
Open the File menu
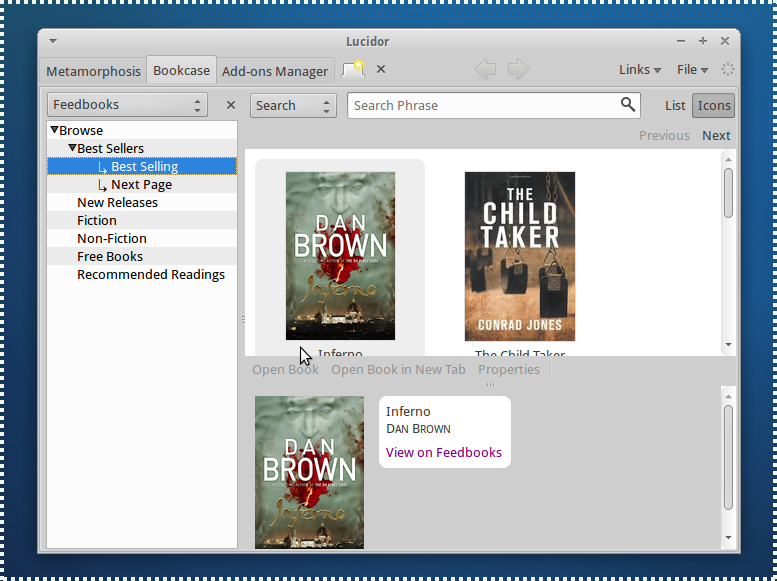[692, 70]
